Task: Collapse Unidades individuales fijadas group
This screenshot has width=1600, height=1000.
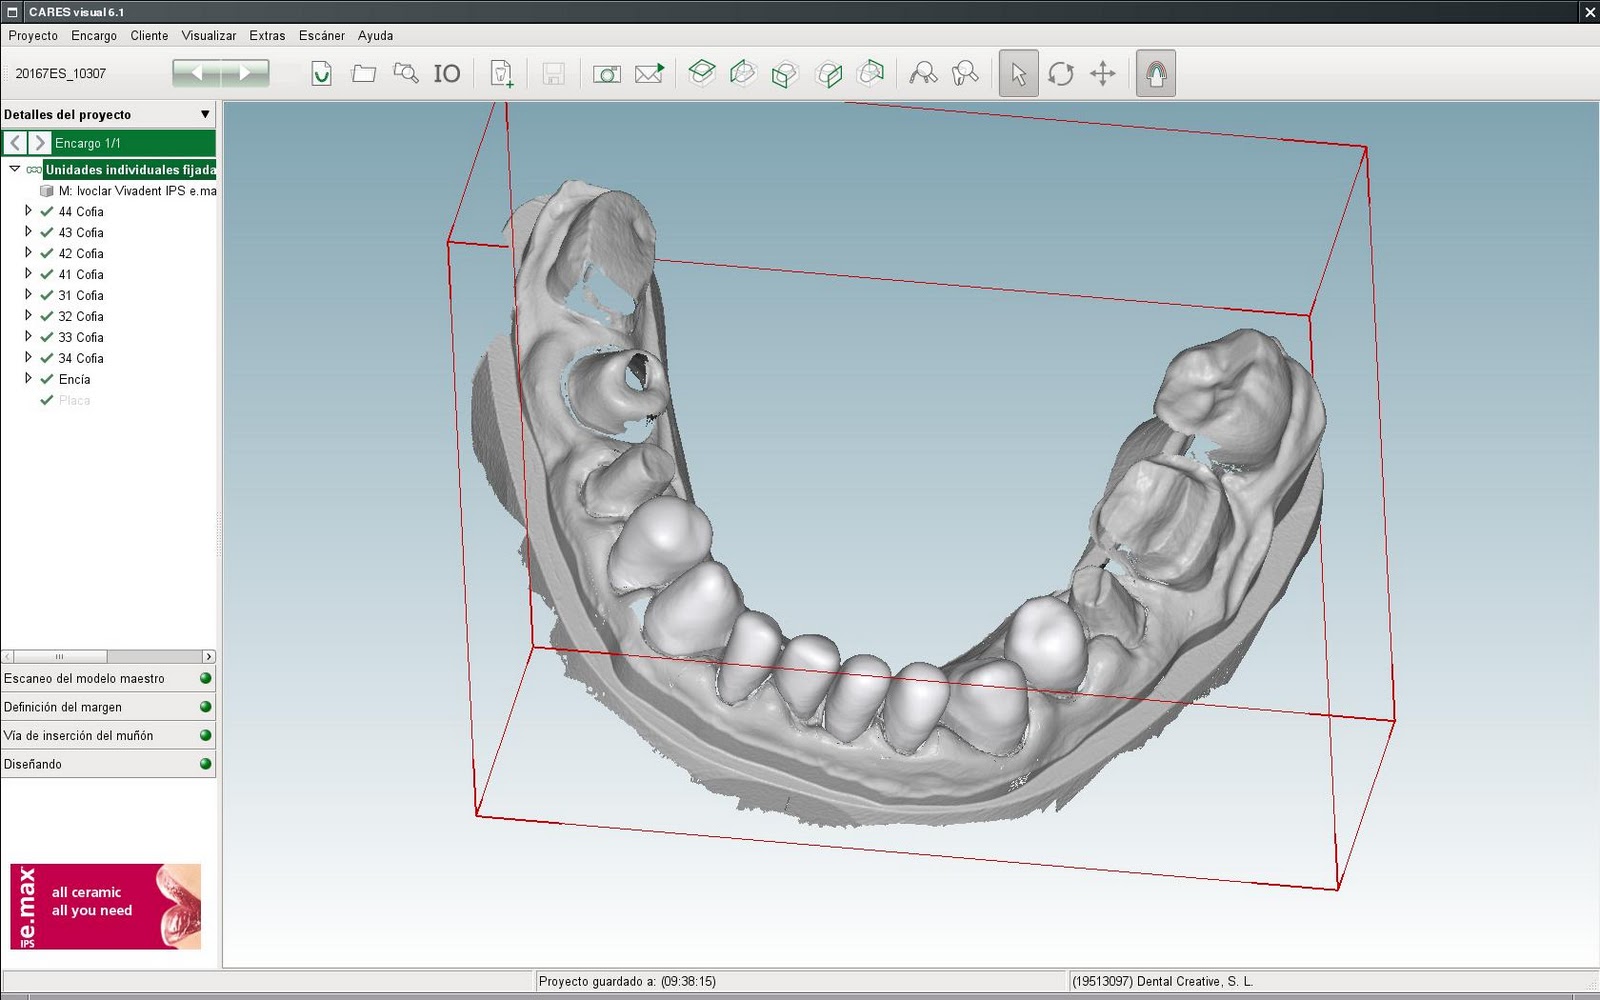Action: pyautogui.click(x=13, y=169)
